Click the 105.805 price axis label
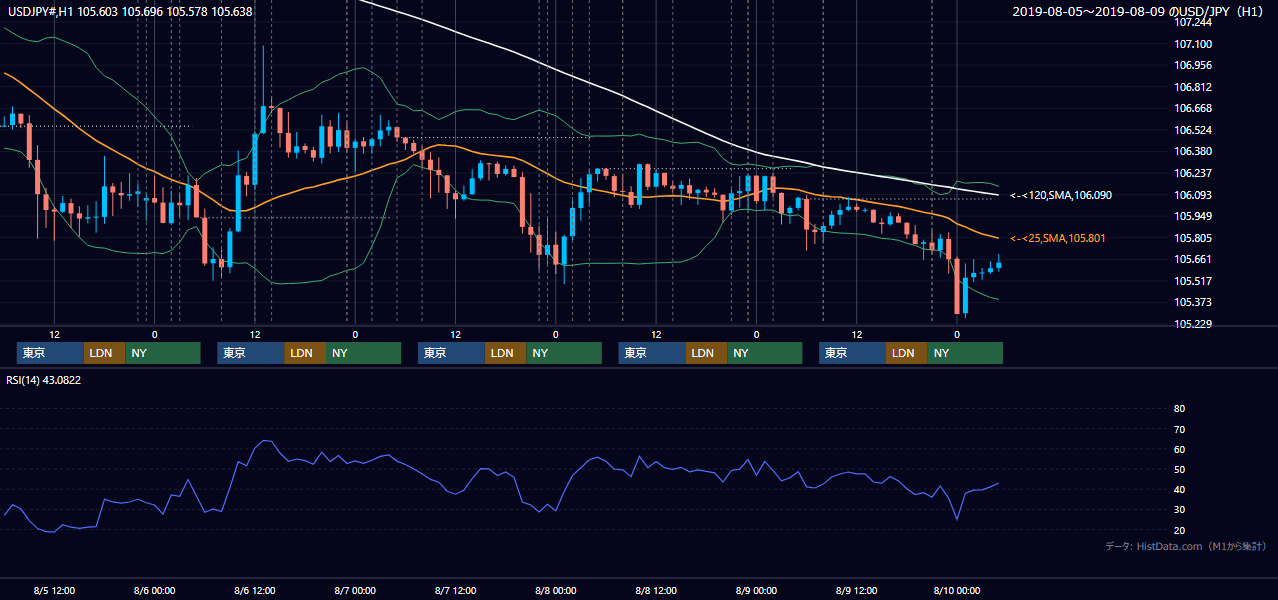The width and height of the screenshot is (1278, 600). point(1193,238)
